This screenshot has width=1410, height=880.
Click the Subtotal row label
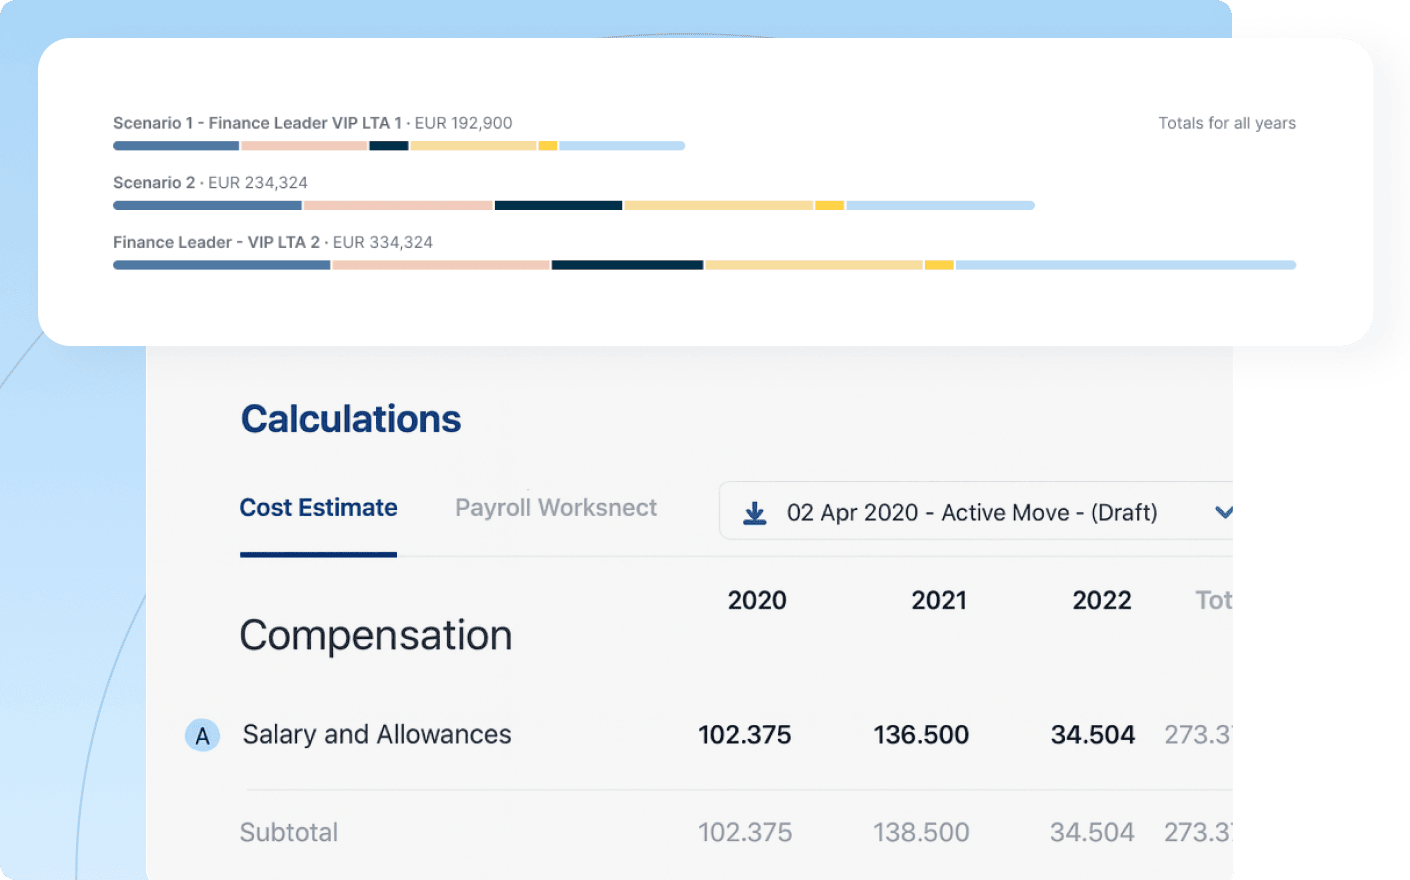click(289, 832)
